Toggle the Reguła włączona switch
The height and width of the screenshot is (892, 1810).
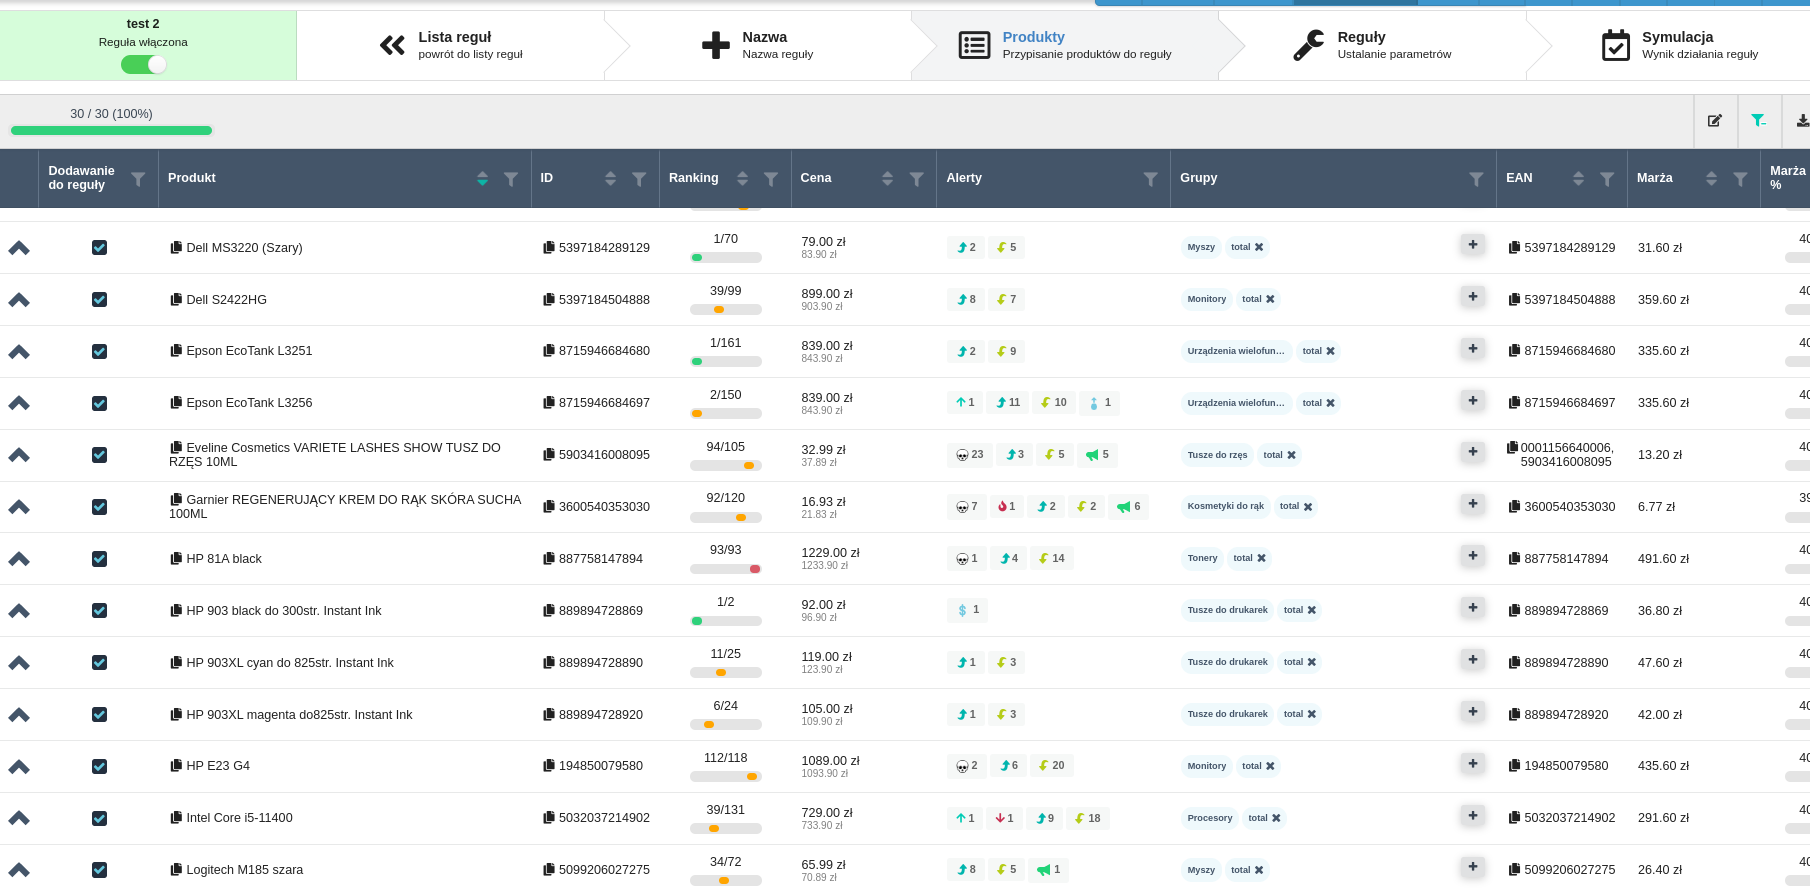(x=144, y=64)
